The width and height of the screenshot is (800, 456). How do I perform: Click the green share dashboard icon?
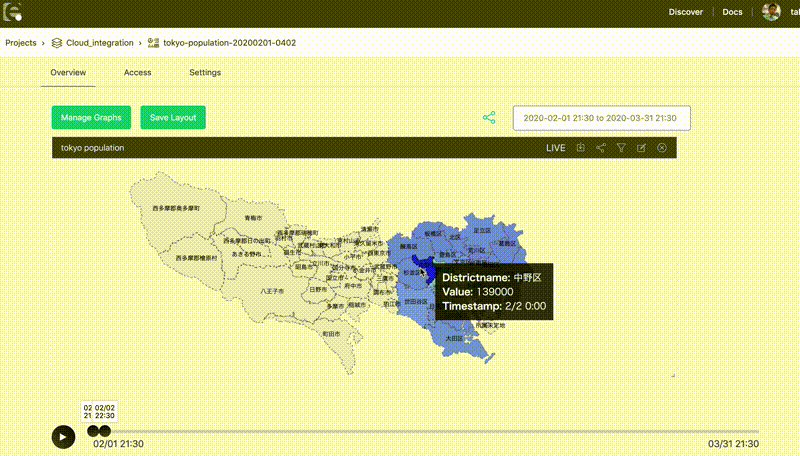pos(489,118)
